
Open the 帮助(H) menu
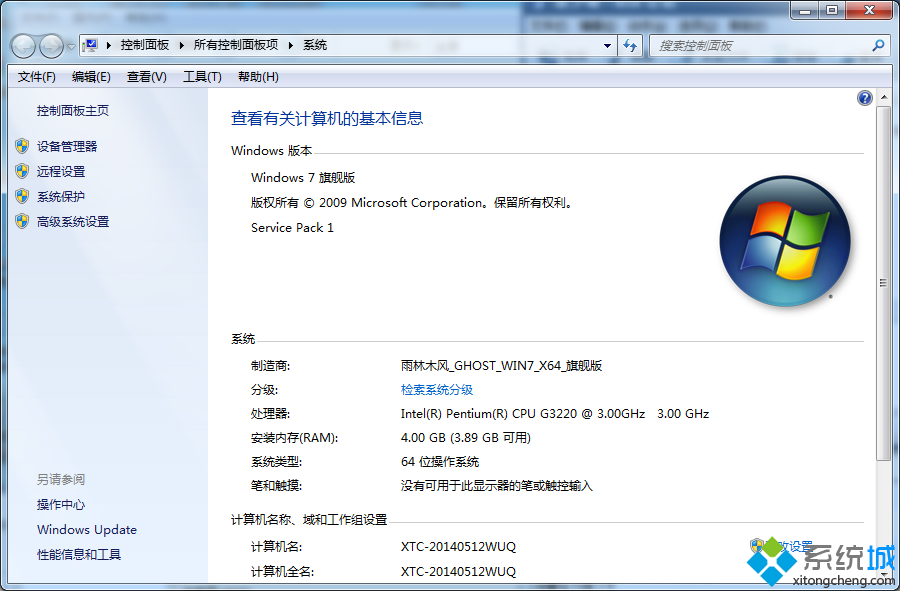(258, 77)
